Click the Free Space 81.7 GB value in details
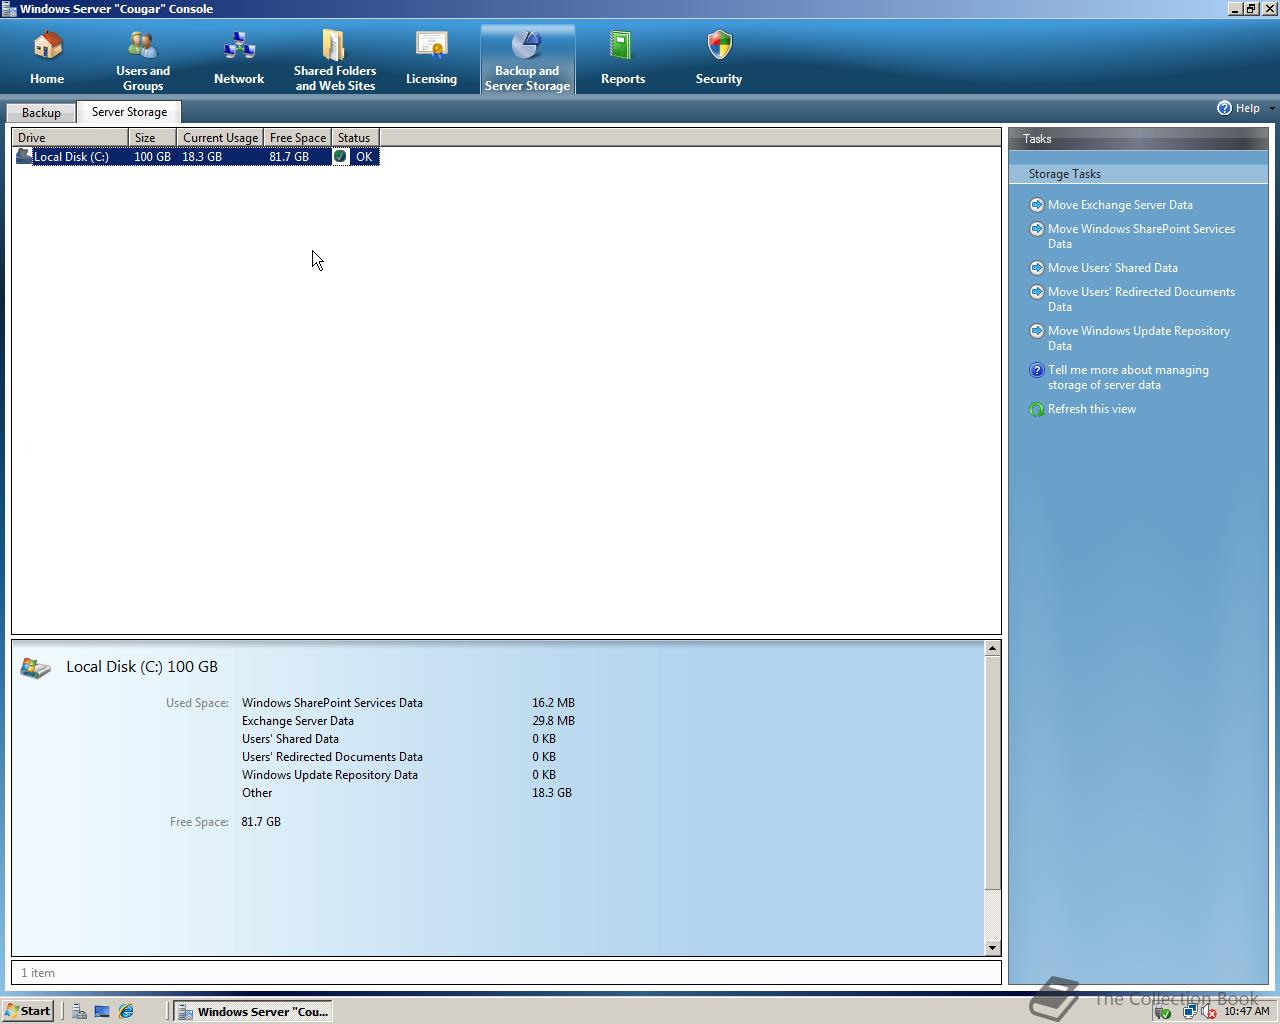Screen dimensions: 1280x1024 [261, 822]
